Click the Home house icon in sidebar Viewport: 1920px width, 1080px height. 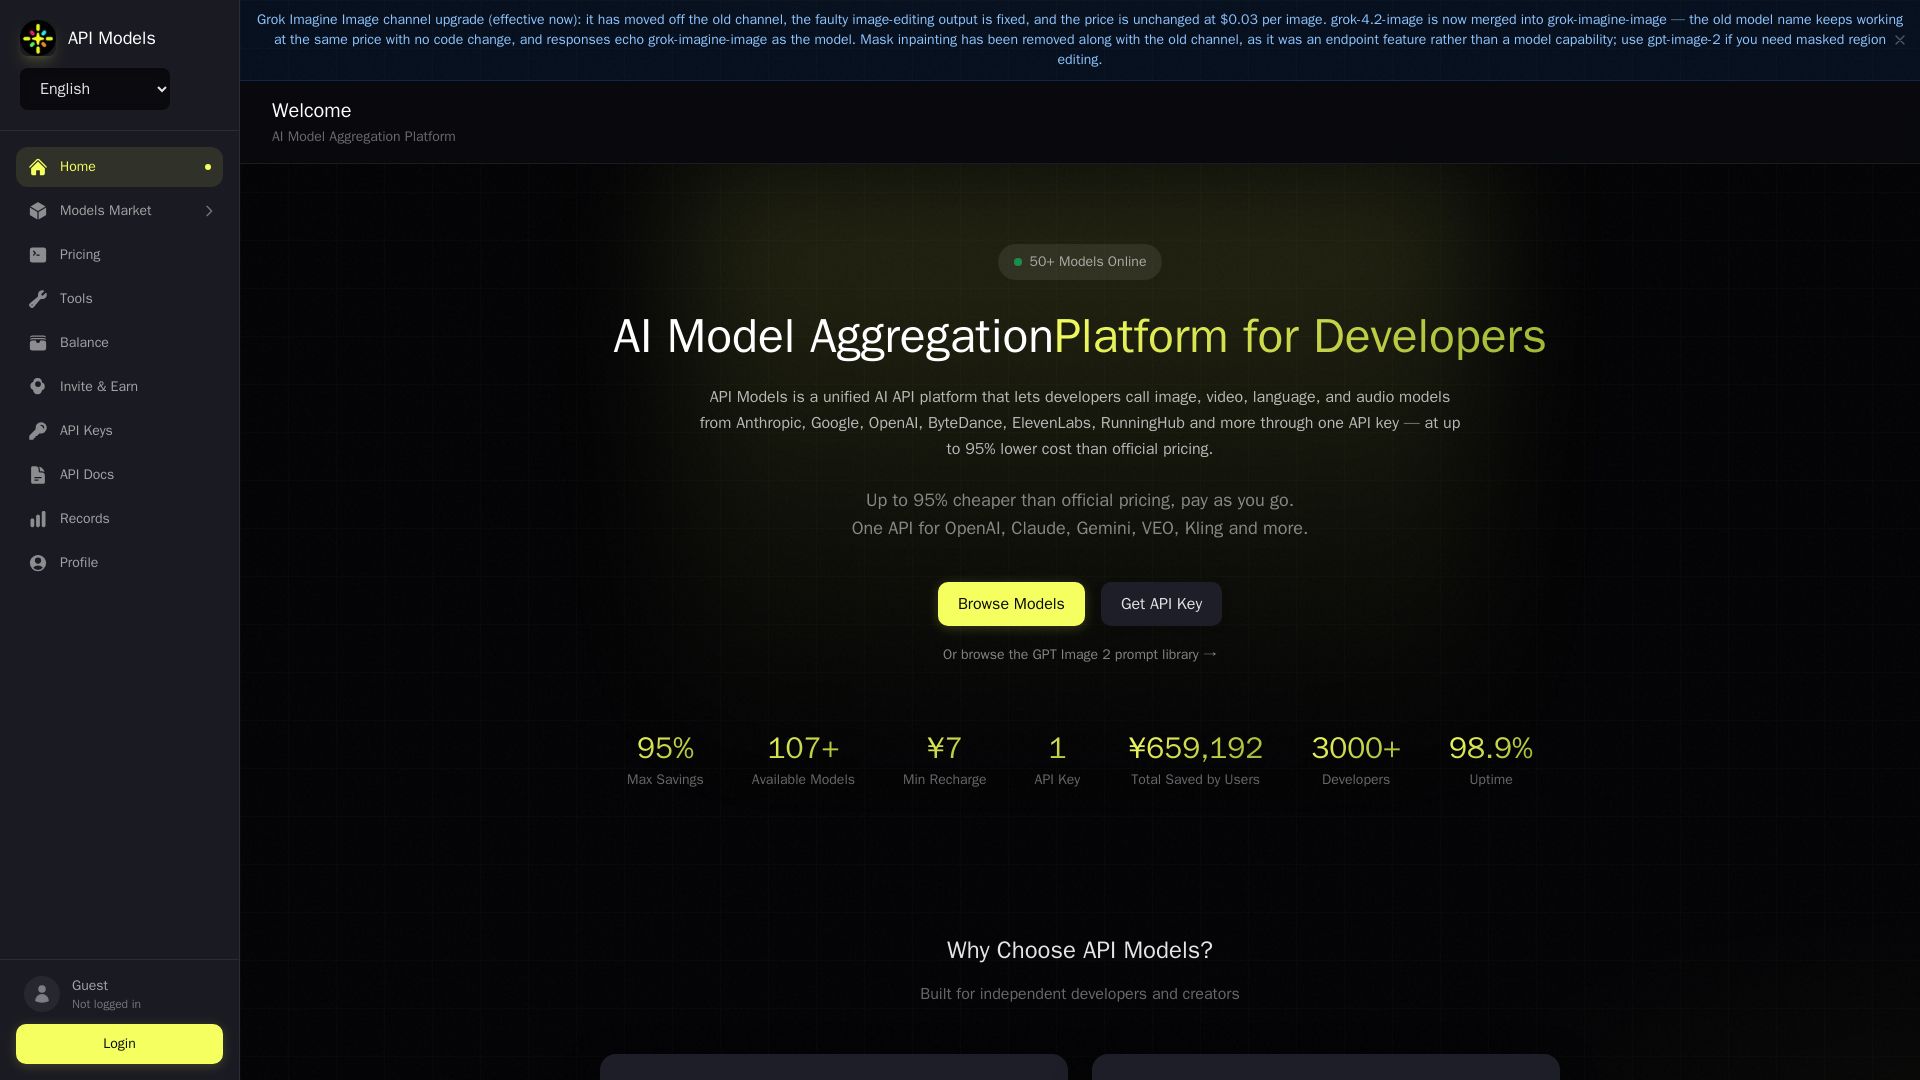pos(38,167)
